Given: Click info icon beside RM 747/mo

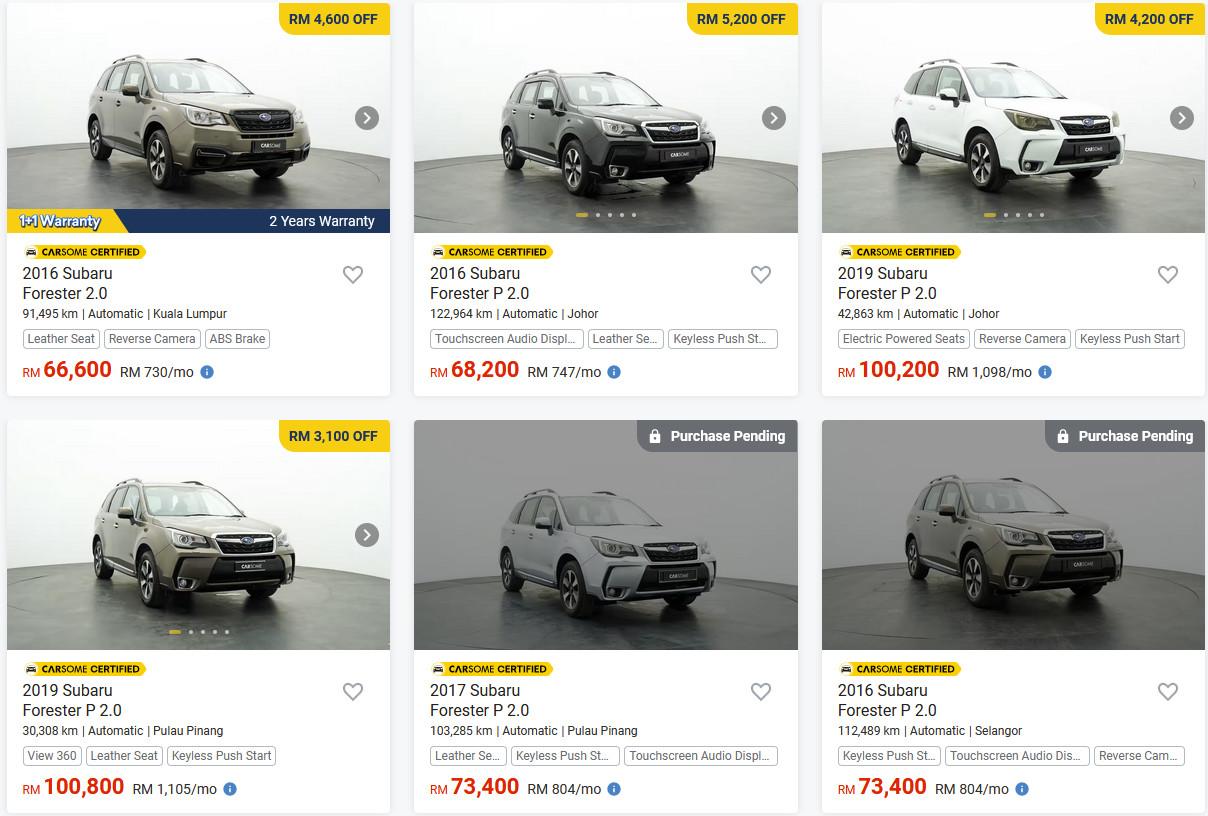Looking at the screenshot, I should click(x=614, y=372).
